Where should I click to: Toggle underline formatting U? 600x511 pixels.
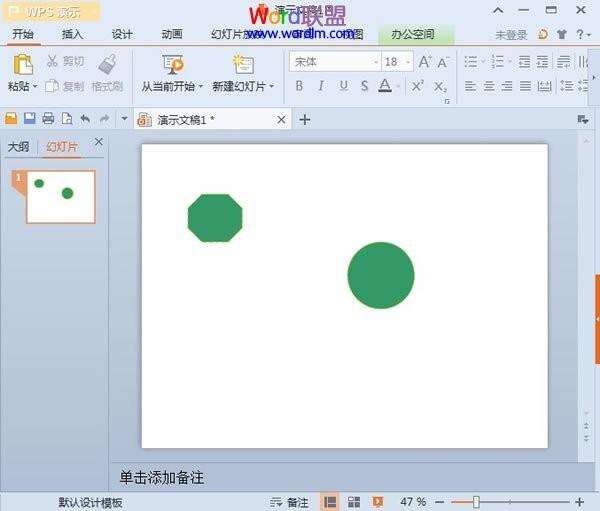[344, 86]
